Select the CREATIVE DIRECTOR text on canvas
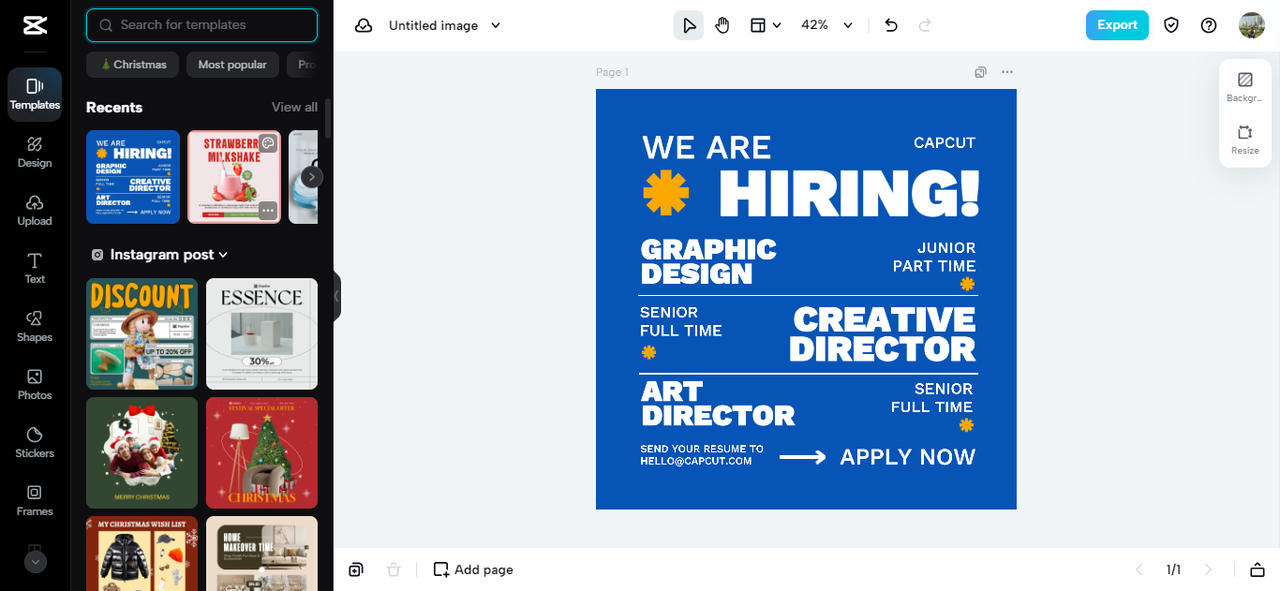This screenshot has width=1280, height=591. pos(883,334)
